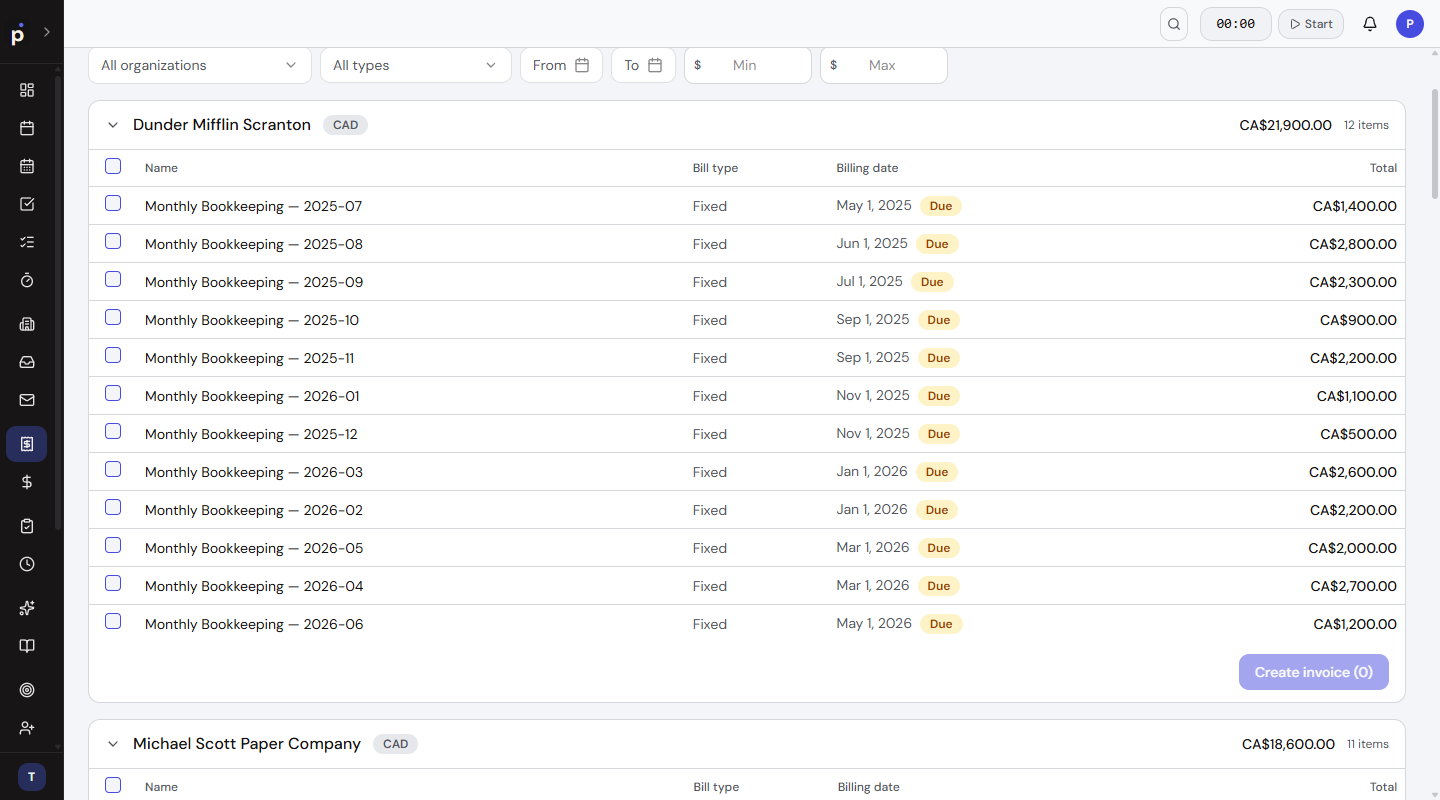
Task: Open the single checkbox task icon in sidebar
Action: 27,204
